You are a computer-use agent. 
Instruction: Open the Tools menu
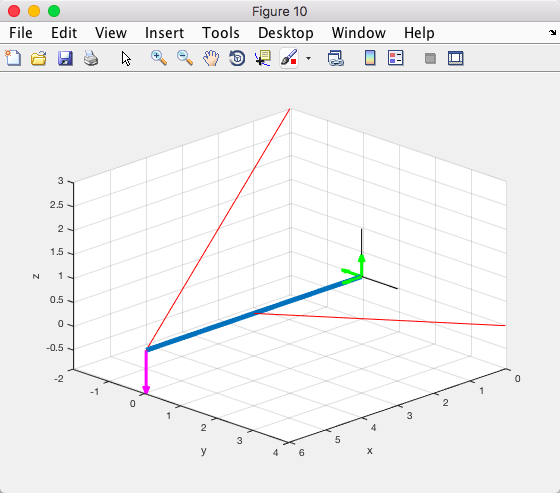(x=221, y=33)
